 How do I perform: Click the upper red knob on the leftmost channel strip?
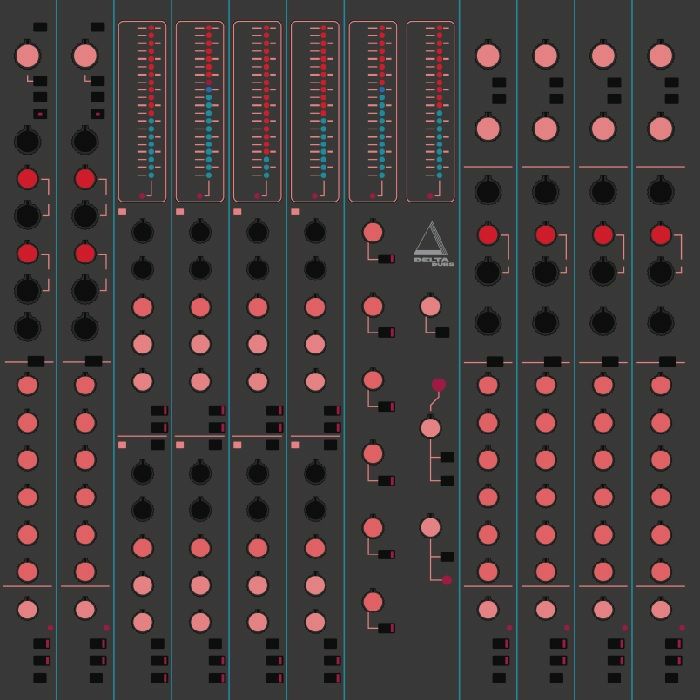pos(27,179)
